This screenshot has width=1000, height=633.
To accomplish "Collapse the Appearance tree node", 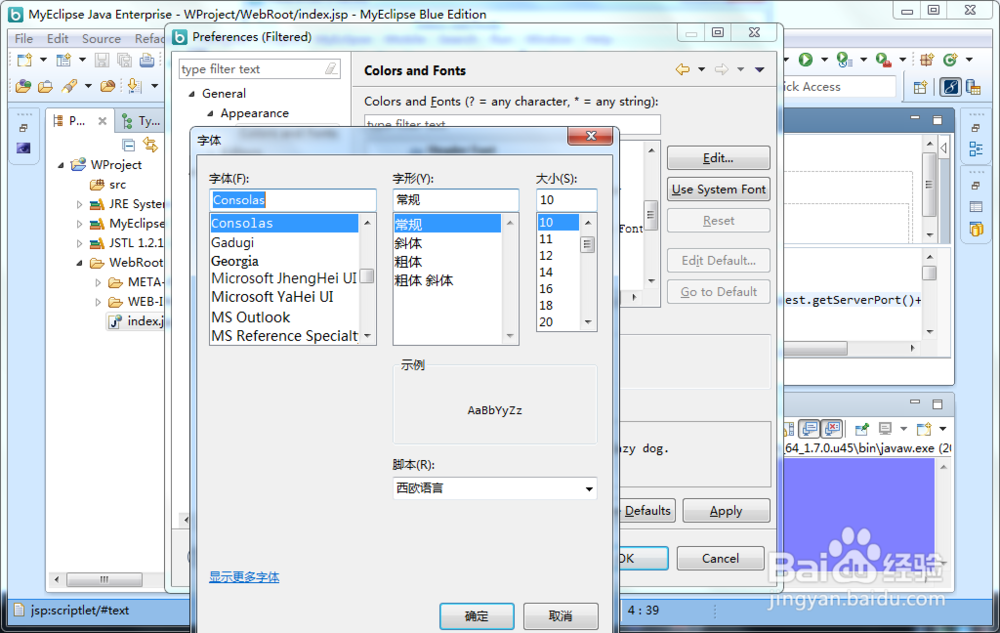I will 210,113.
